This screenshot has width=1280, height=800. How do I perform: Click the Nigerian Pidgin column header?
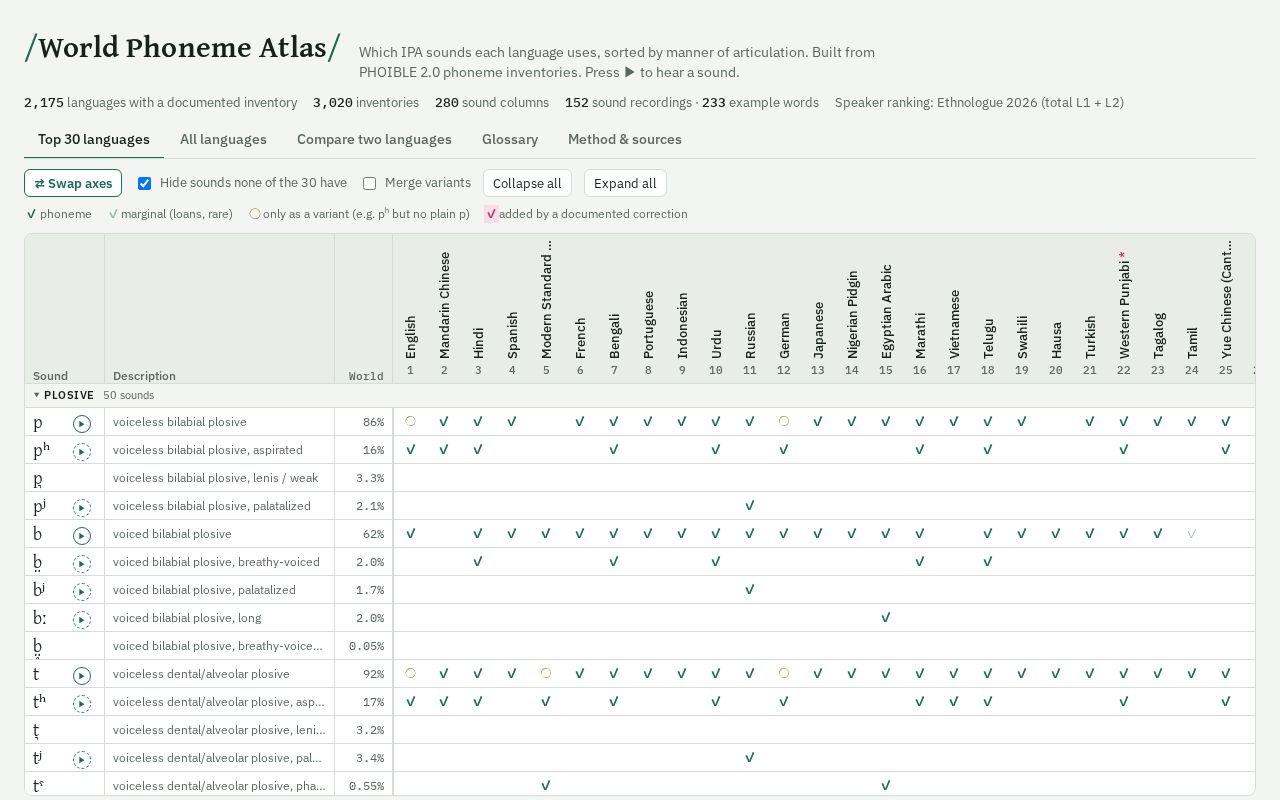coord(852,314)
